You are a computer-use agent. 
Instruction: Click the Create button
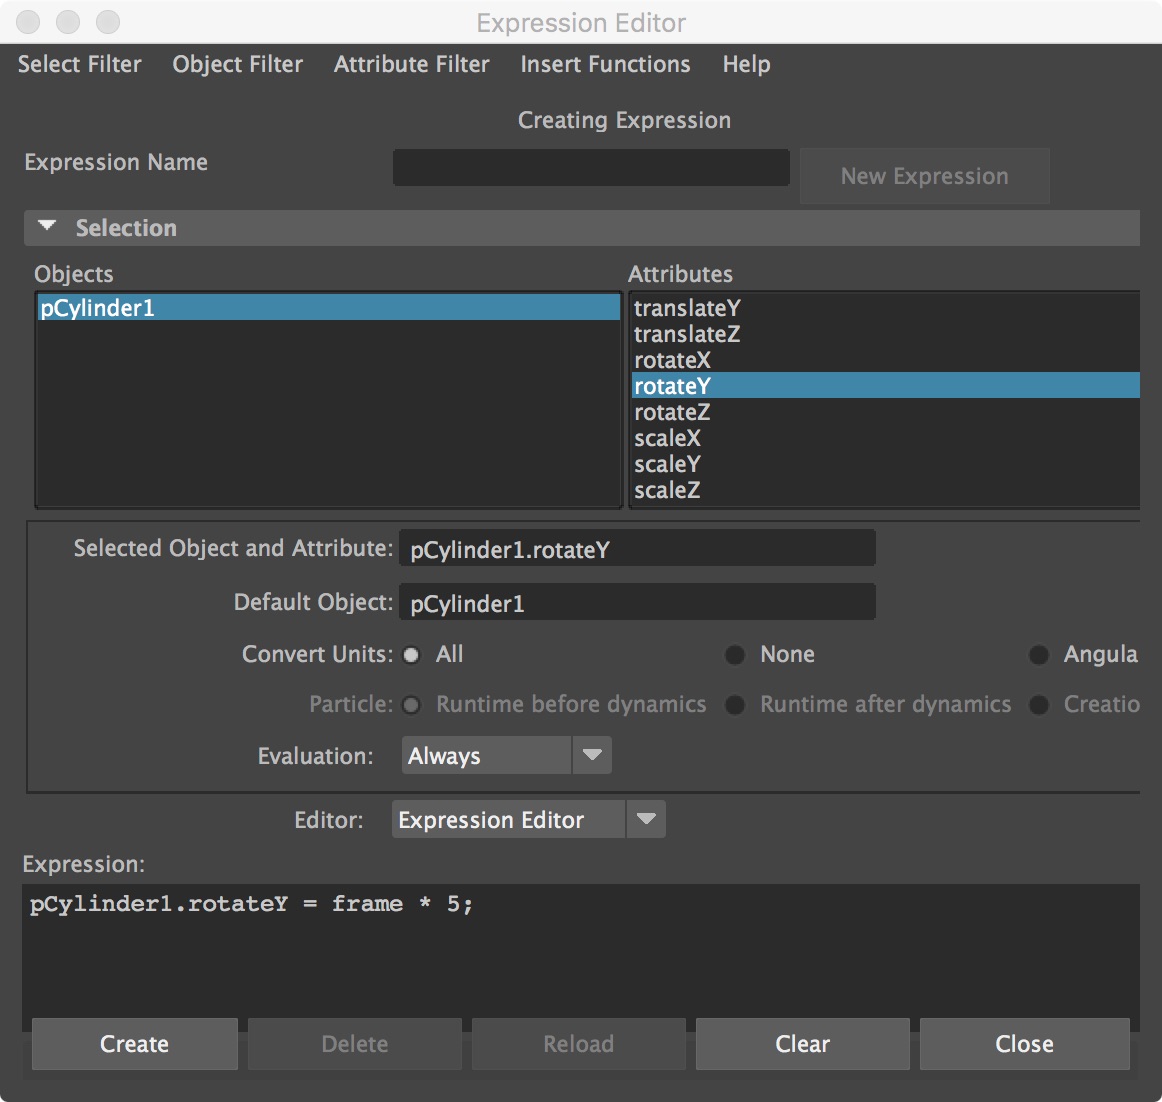coord(134,1044)
